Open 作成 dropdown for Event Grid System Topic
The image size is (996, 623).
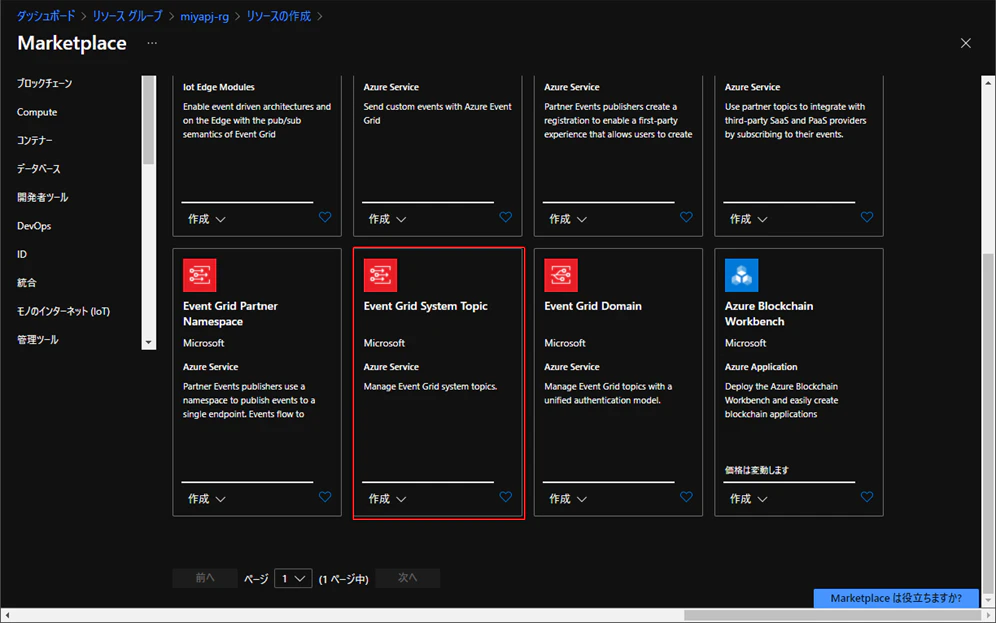pos(387,499)
